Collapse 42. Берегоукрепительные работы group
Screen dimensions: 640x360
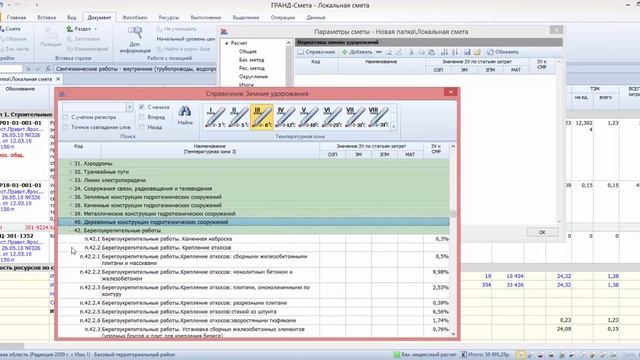pyautogui.click(x=71, y=231)
